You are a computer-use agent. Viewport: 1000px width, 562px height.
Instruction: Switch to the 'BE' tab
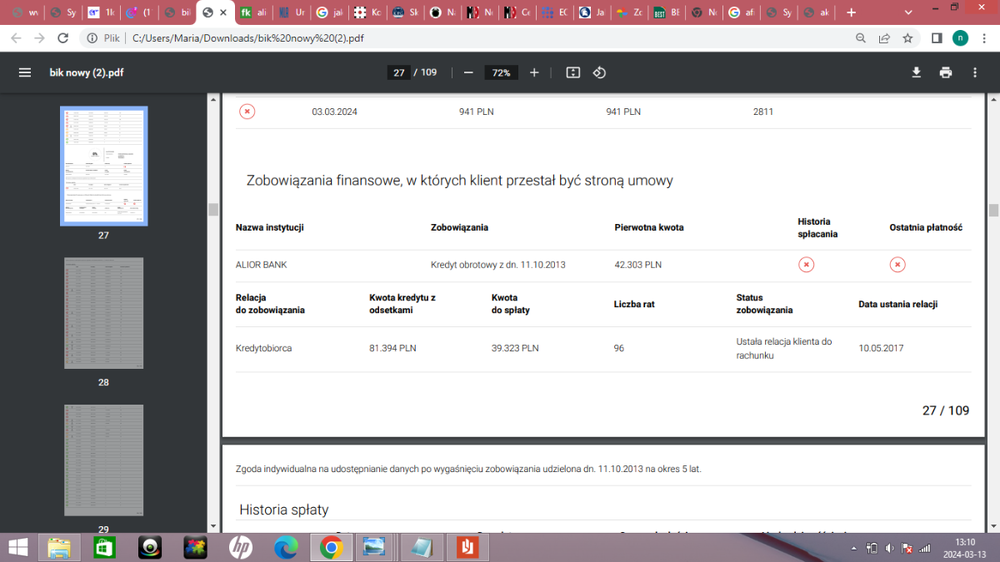click(667, 12)
